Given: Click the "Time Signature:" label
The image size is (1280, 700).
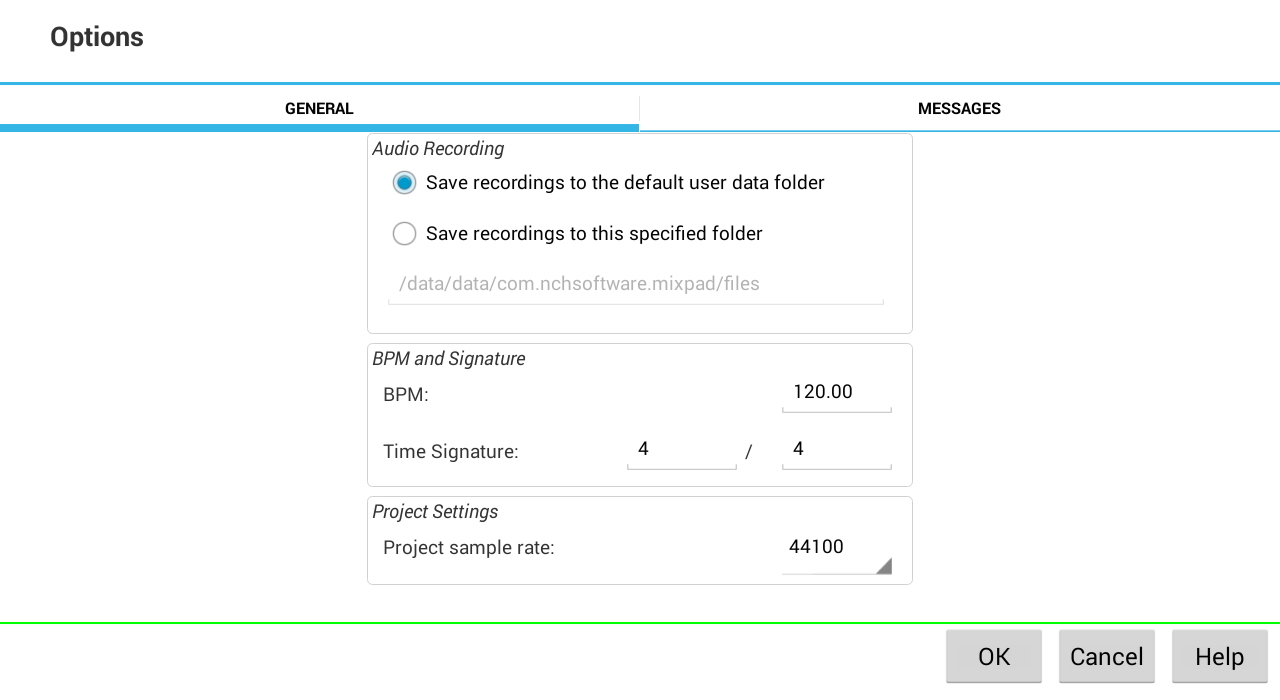Looking at the screenshot, I should (450, 452).
